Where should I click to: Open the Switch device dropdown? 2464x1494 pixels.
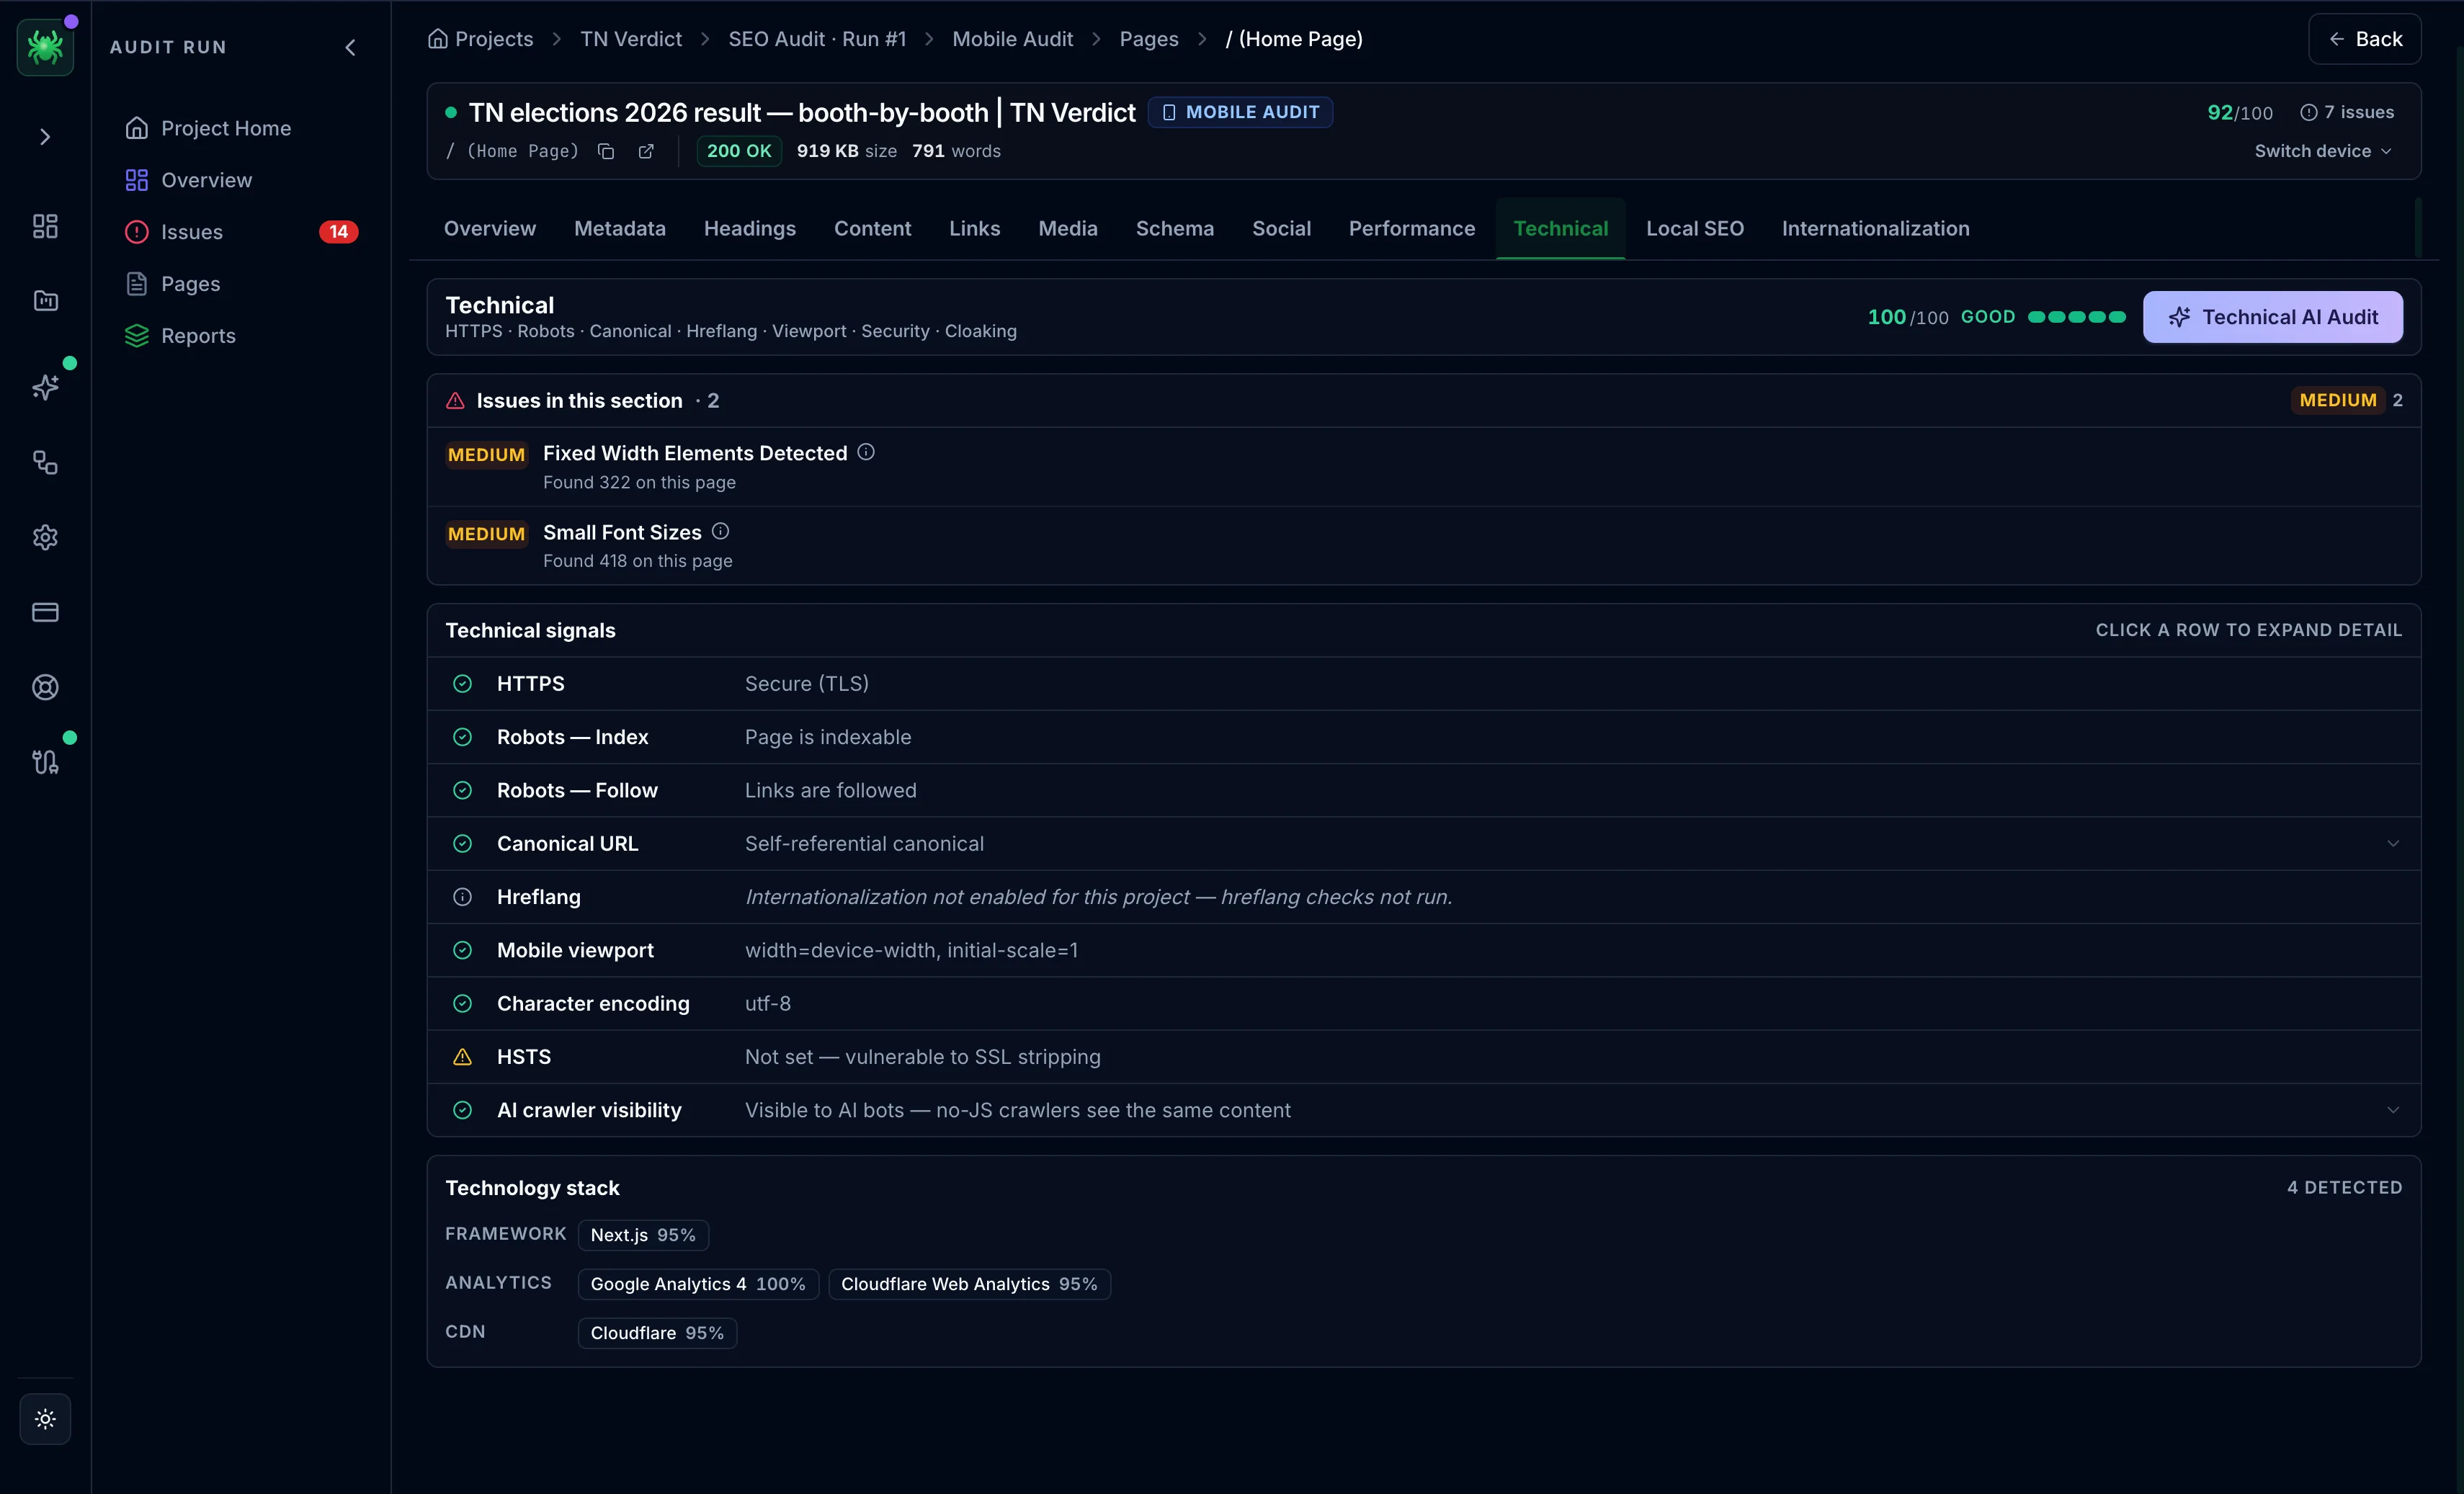click(x=2322, y=151)
